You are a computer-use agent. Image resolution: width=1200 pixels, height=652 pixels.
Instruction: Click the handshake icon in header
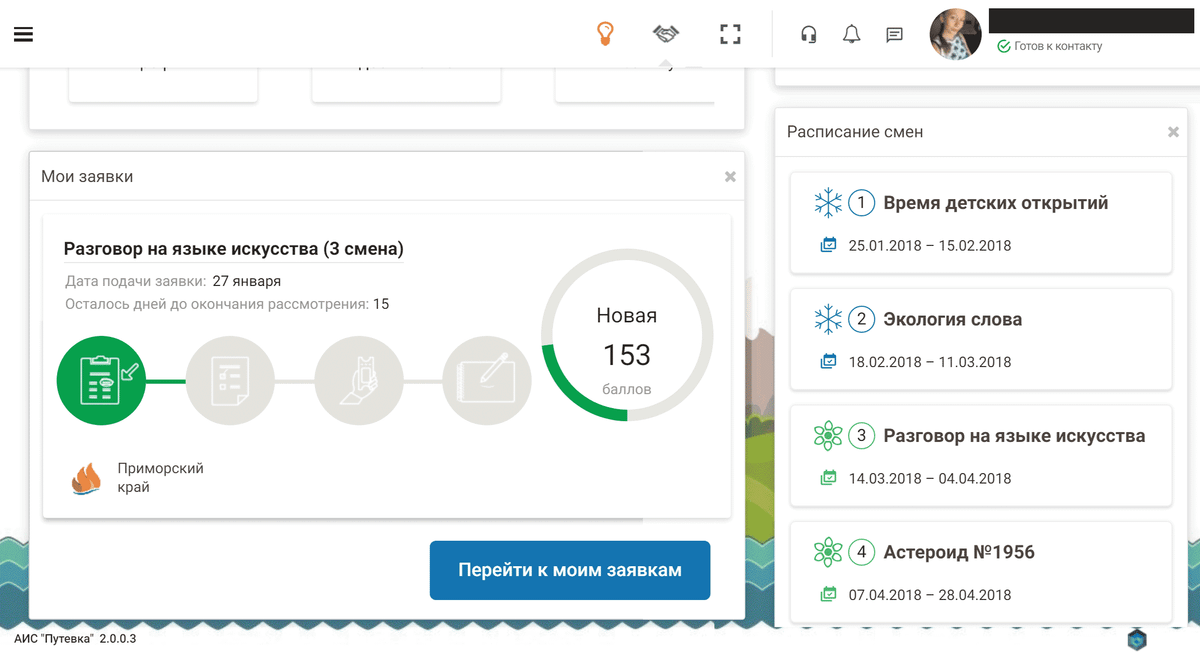[666, 34]
